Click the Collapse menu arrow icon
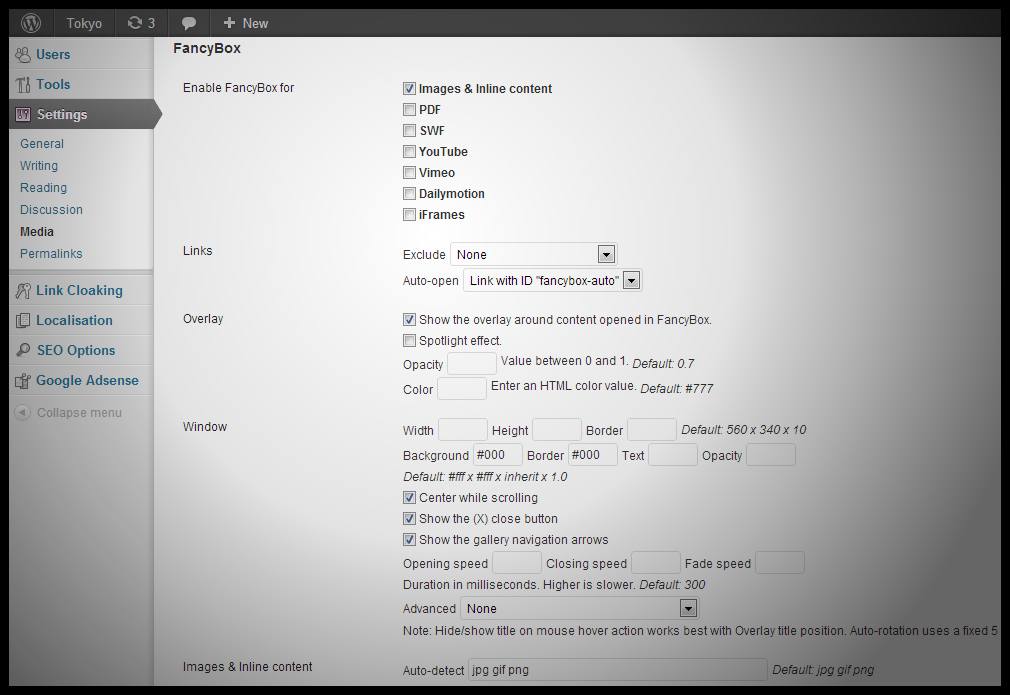 (x=22, y=413)
